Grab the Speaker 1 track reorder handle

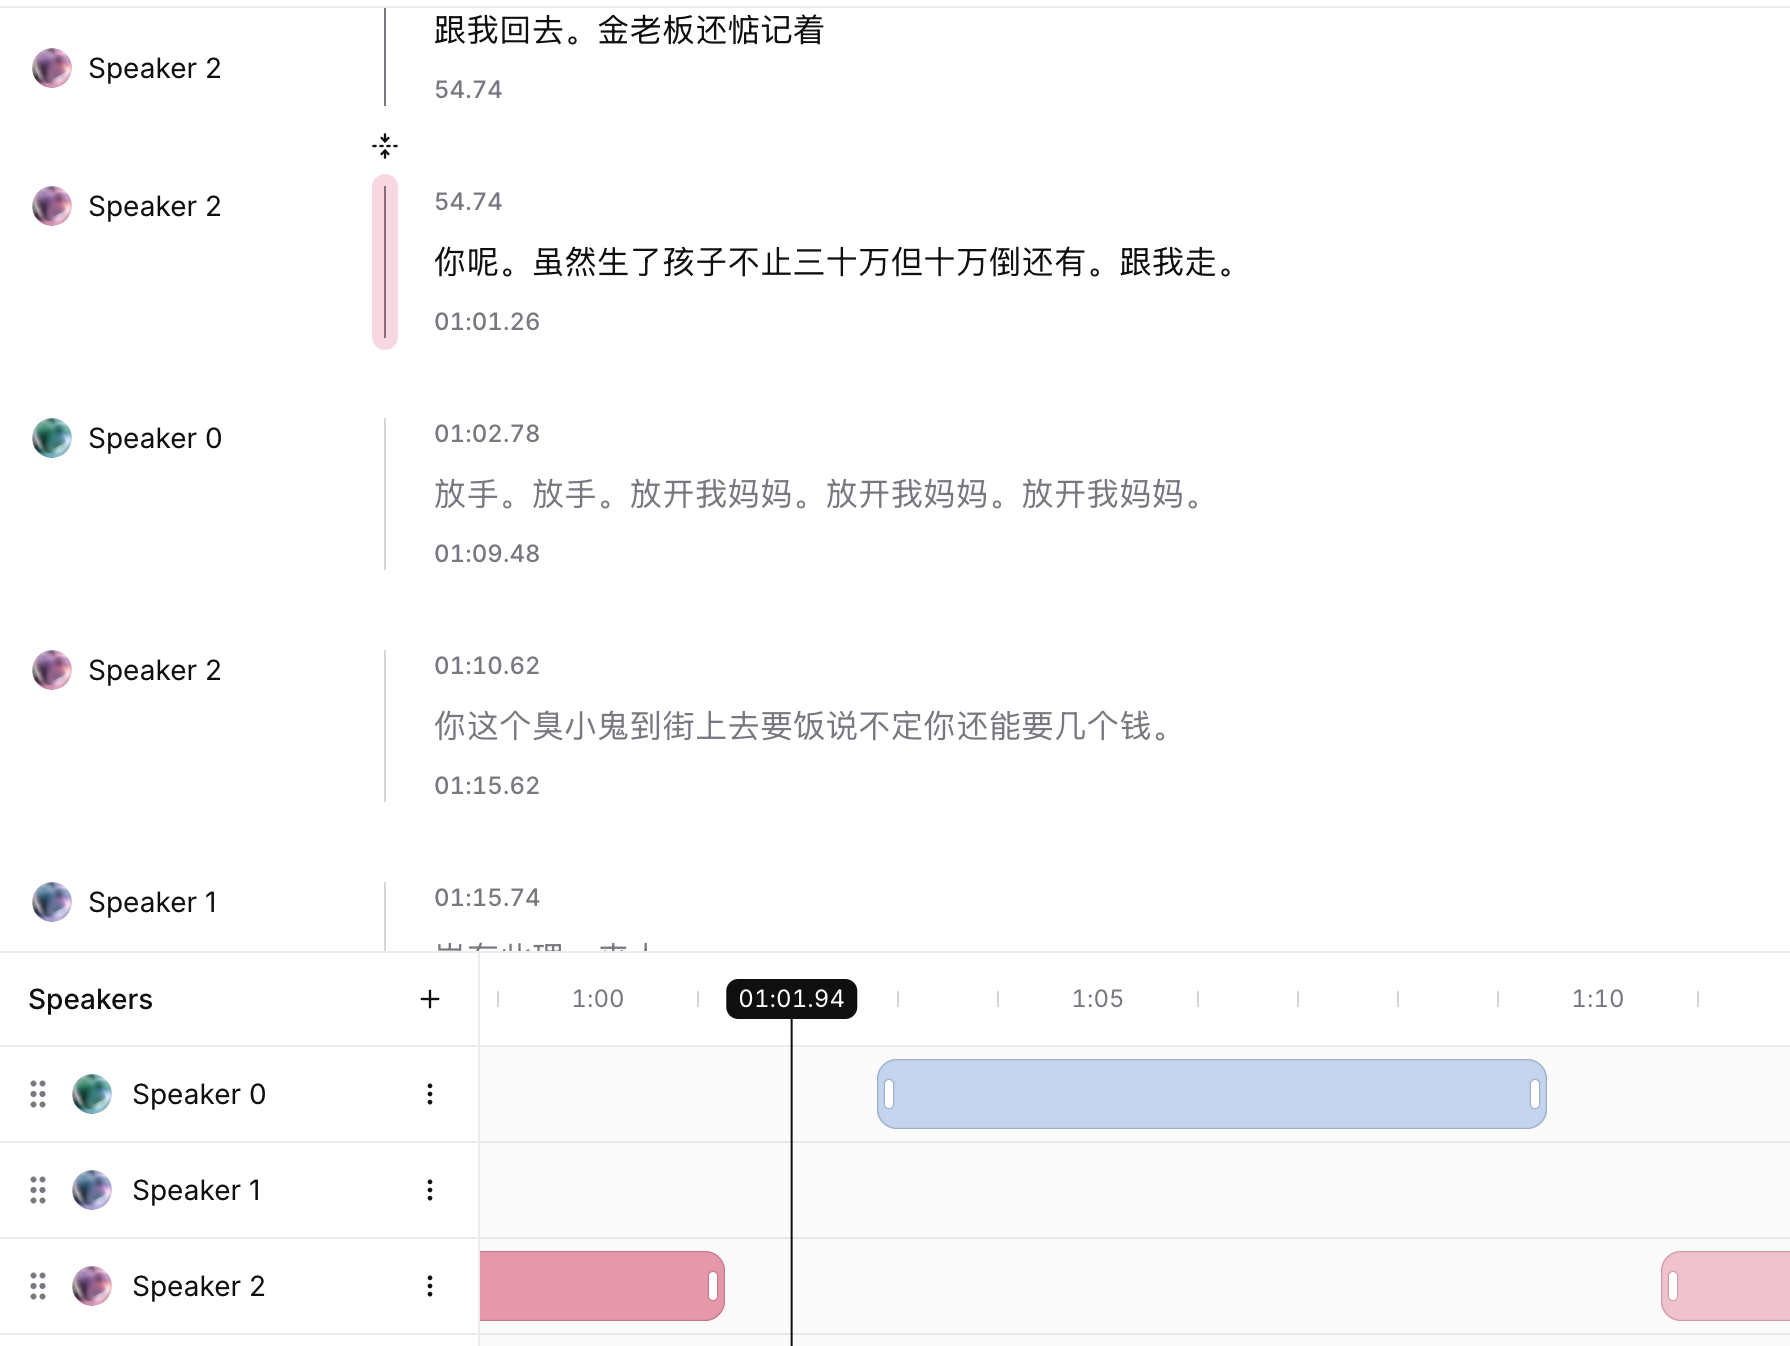pyautogui.click(x=38, y=1190)
